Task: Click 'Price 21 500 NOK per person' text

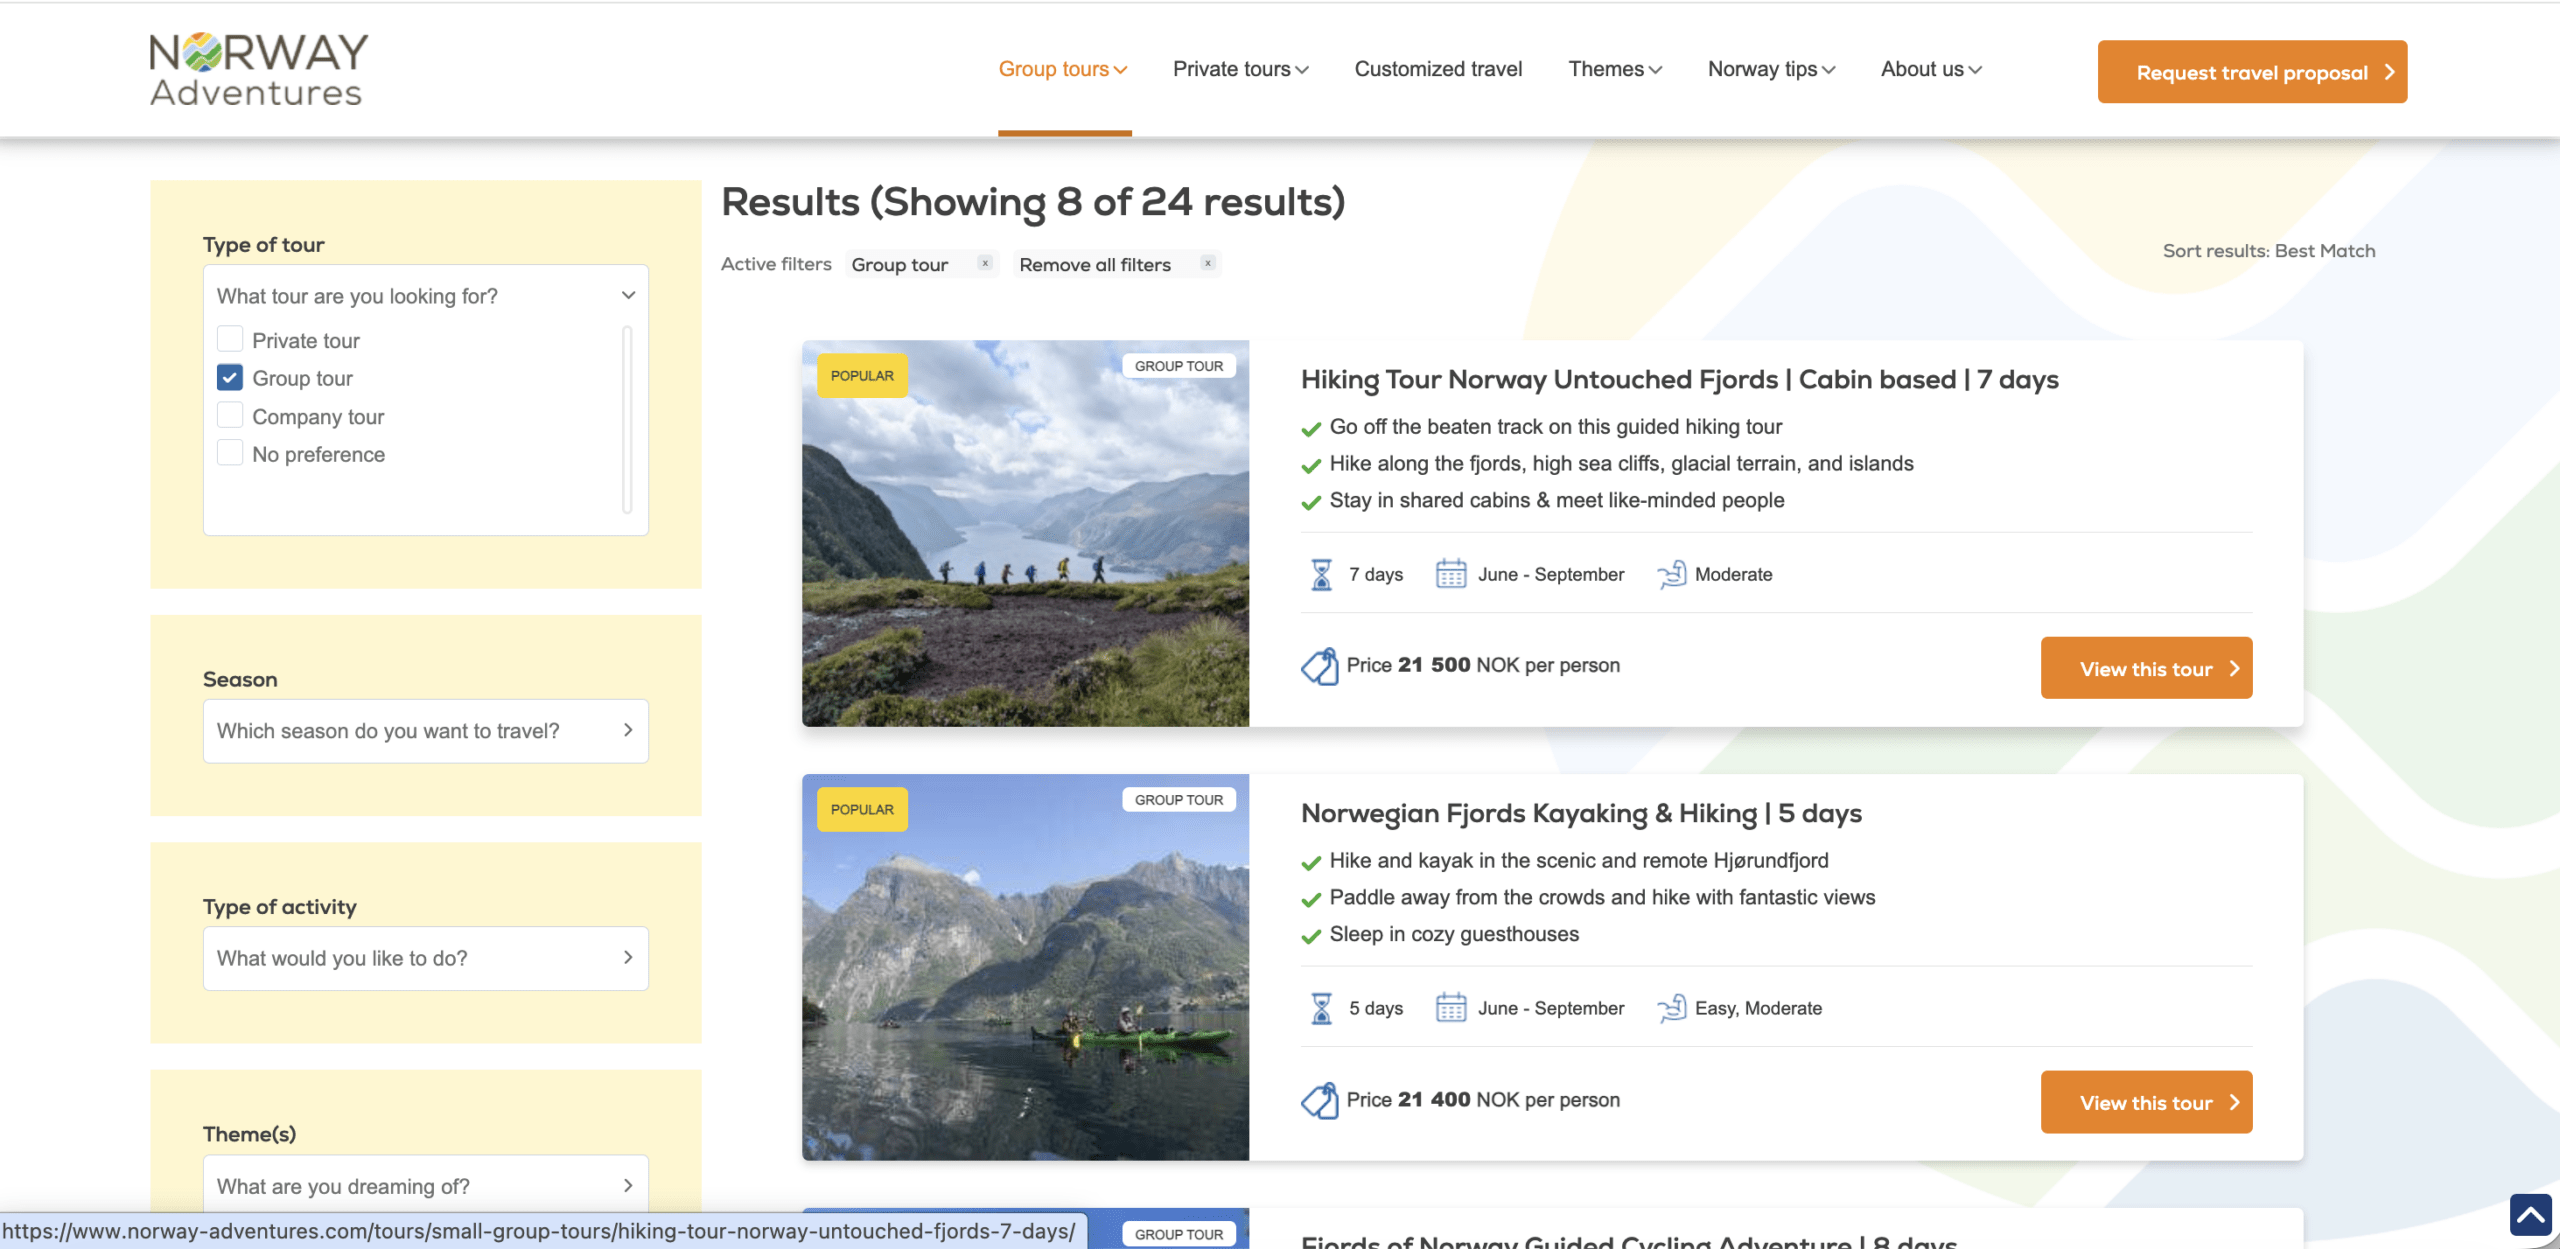Action: [1483, 665]
